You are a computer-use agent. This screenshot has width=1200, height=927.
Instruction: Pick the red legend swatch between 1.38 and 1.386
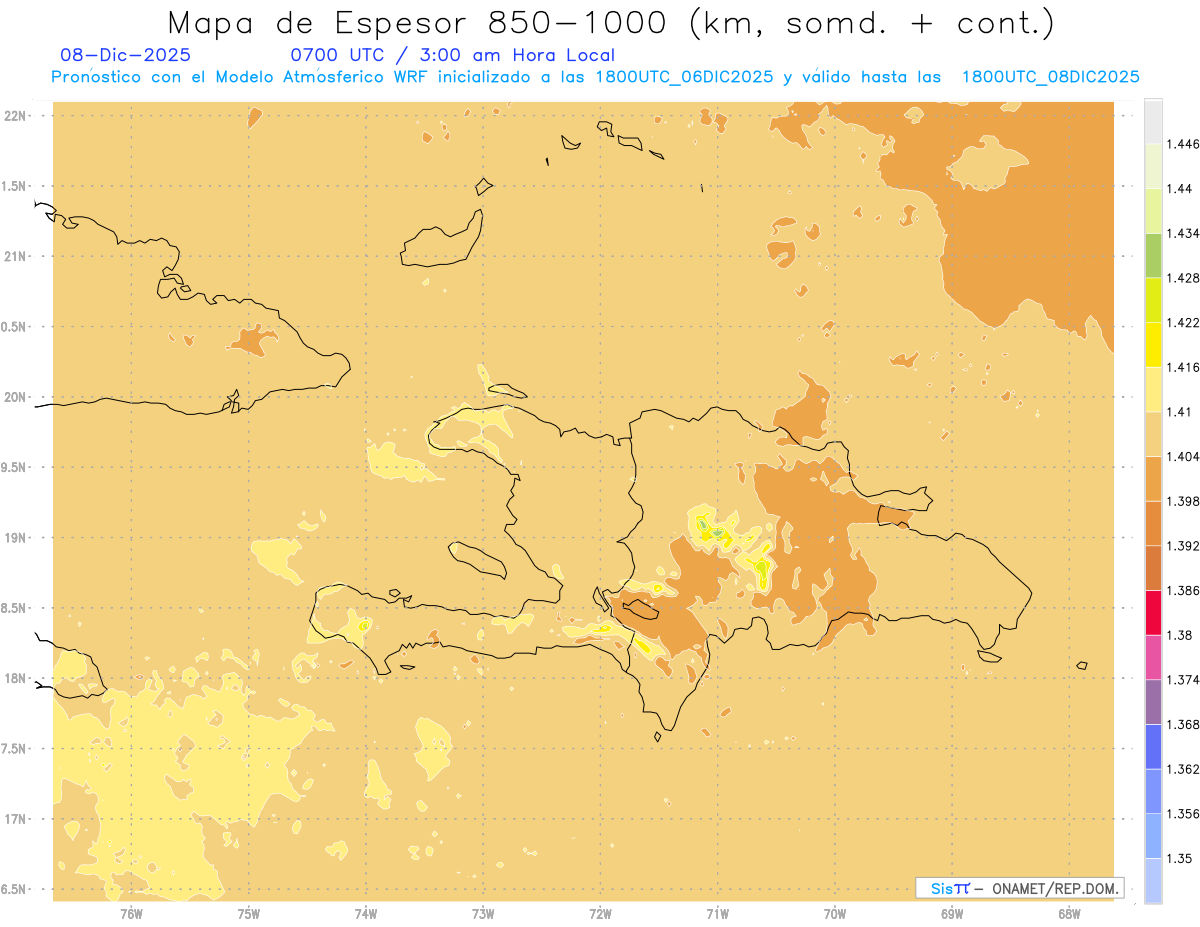pos(1153,612)
